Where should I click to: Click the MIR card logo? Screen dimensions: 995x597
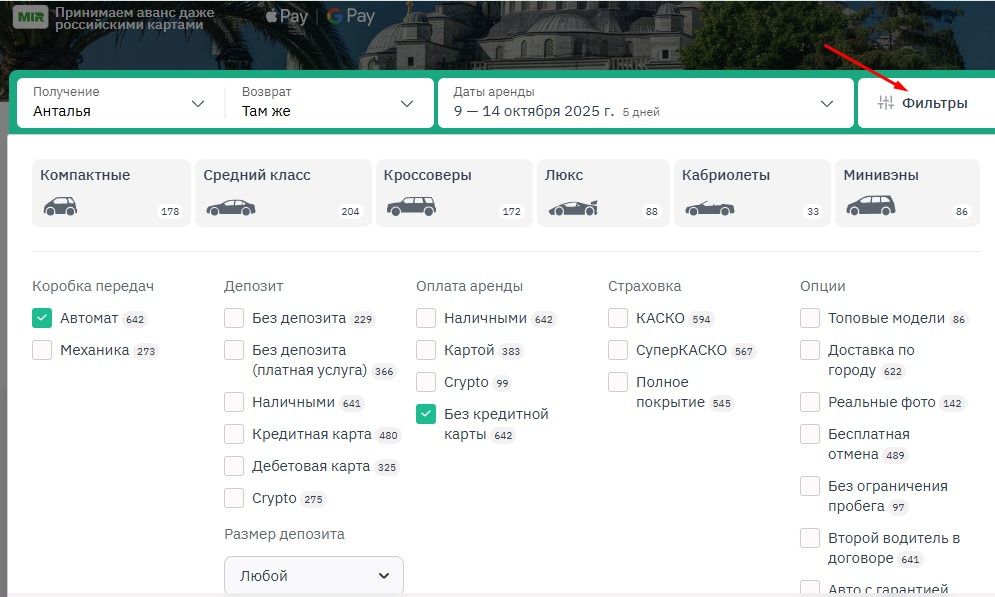pyautogui.click(x=30, y=17)
